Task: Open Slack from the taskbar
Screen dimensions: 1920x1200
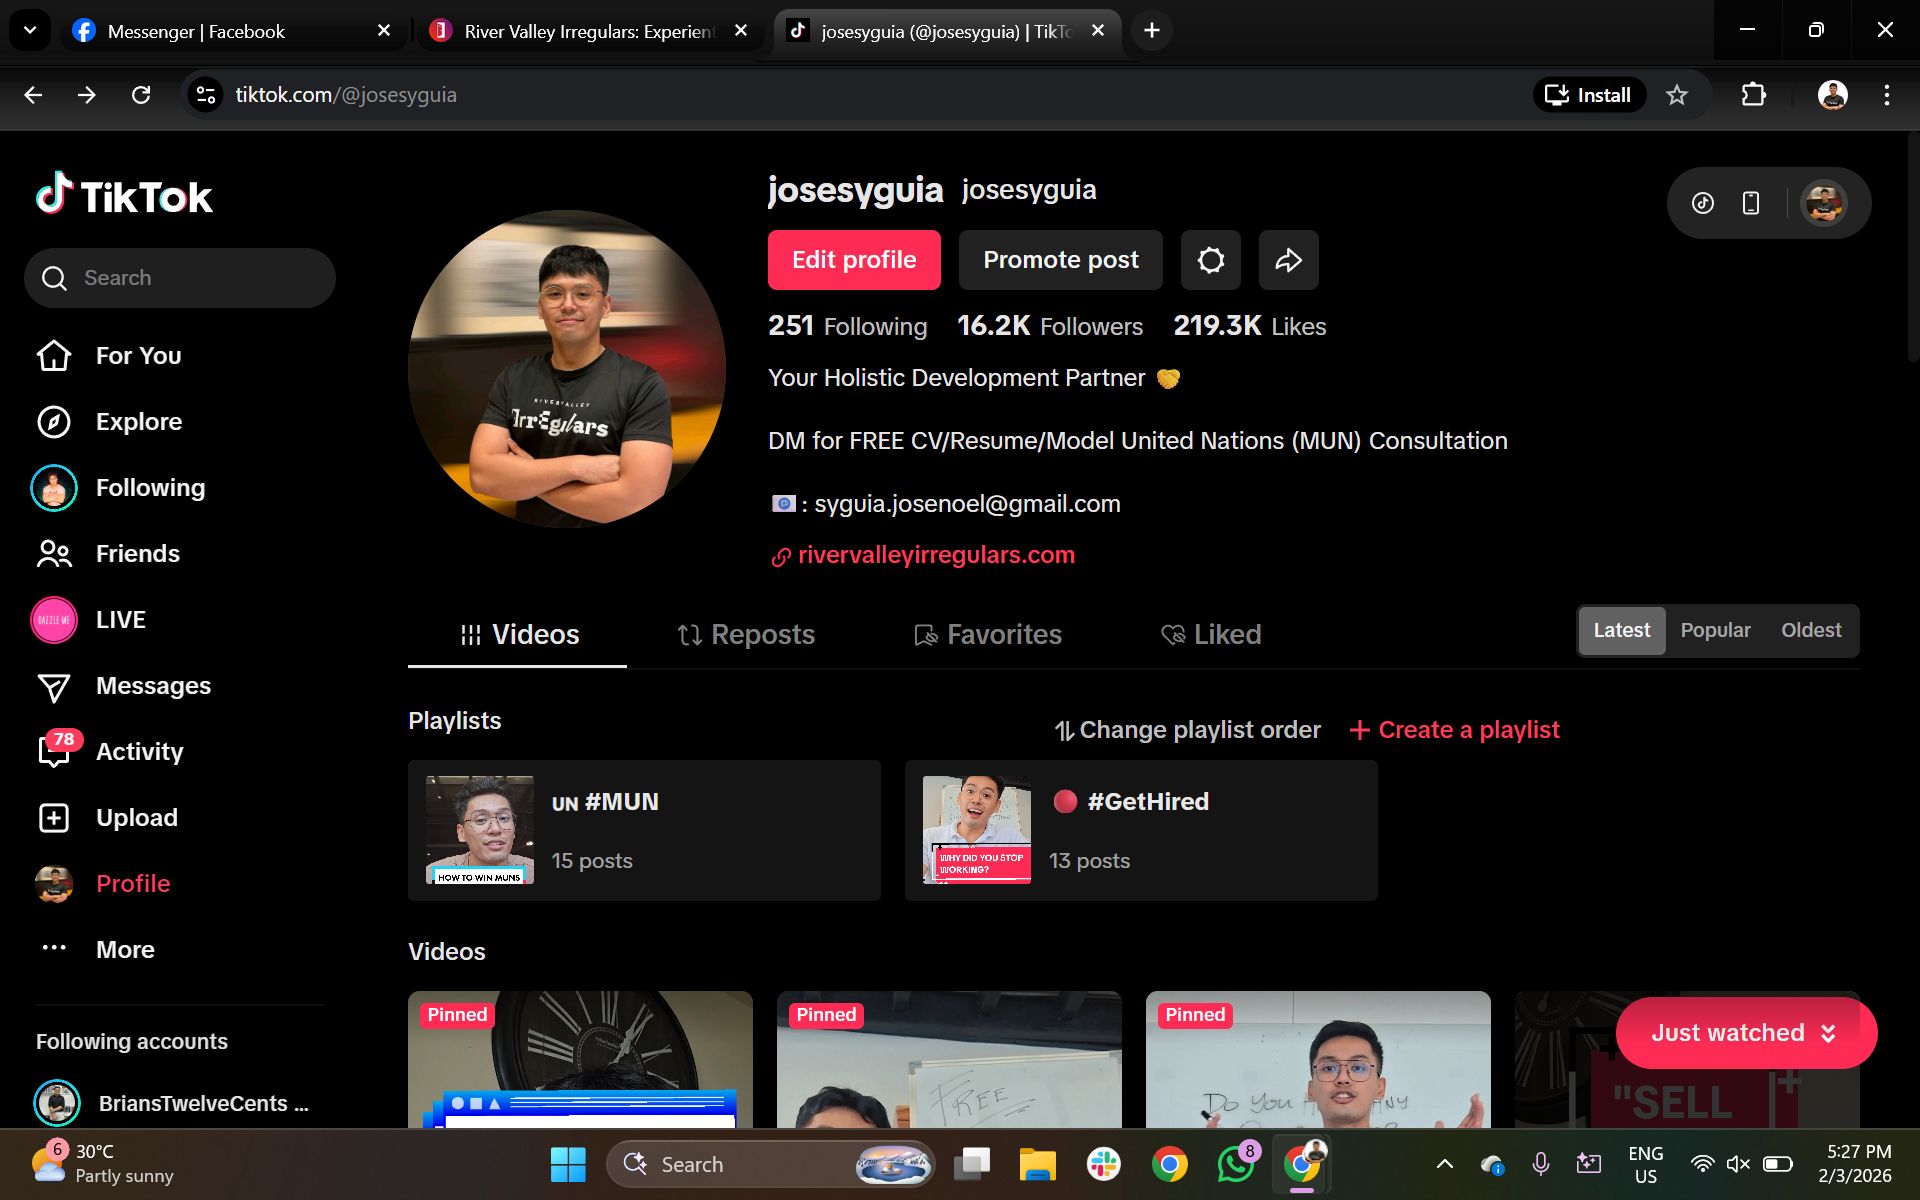Action: tap(1104, 1164)
